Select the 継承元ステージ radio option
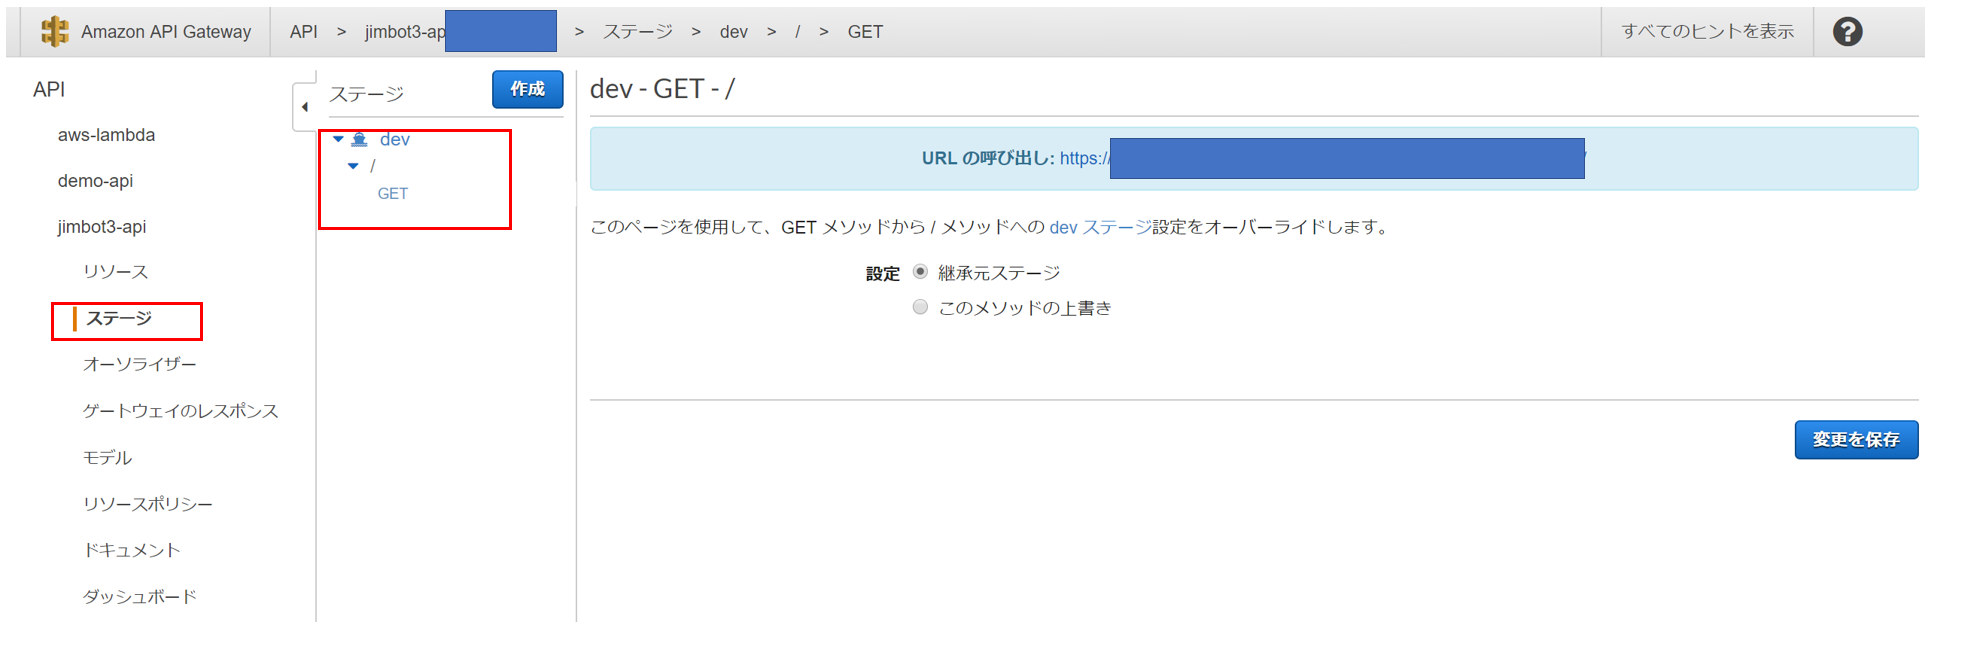This screenshot has height=646, width=1963. point(920,272)
